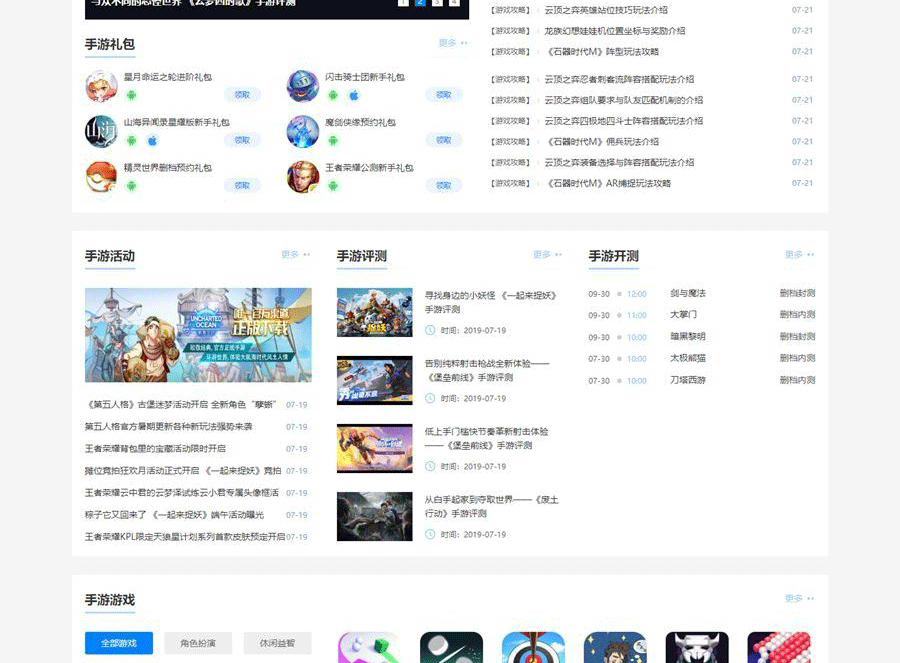This screenshot has height=663, width=900.
Task: Open the archery target game icon
Action: pyautogui.click(x=533, y=648)
